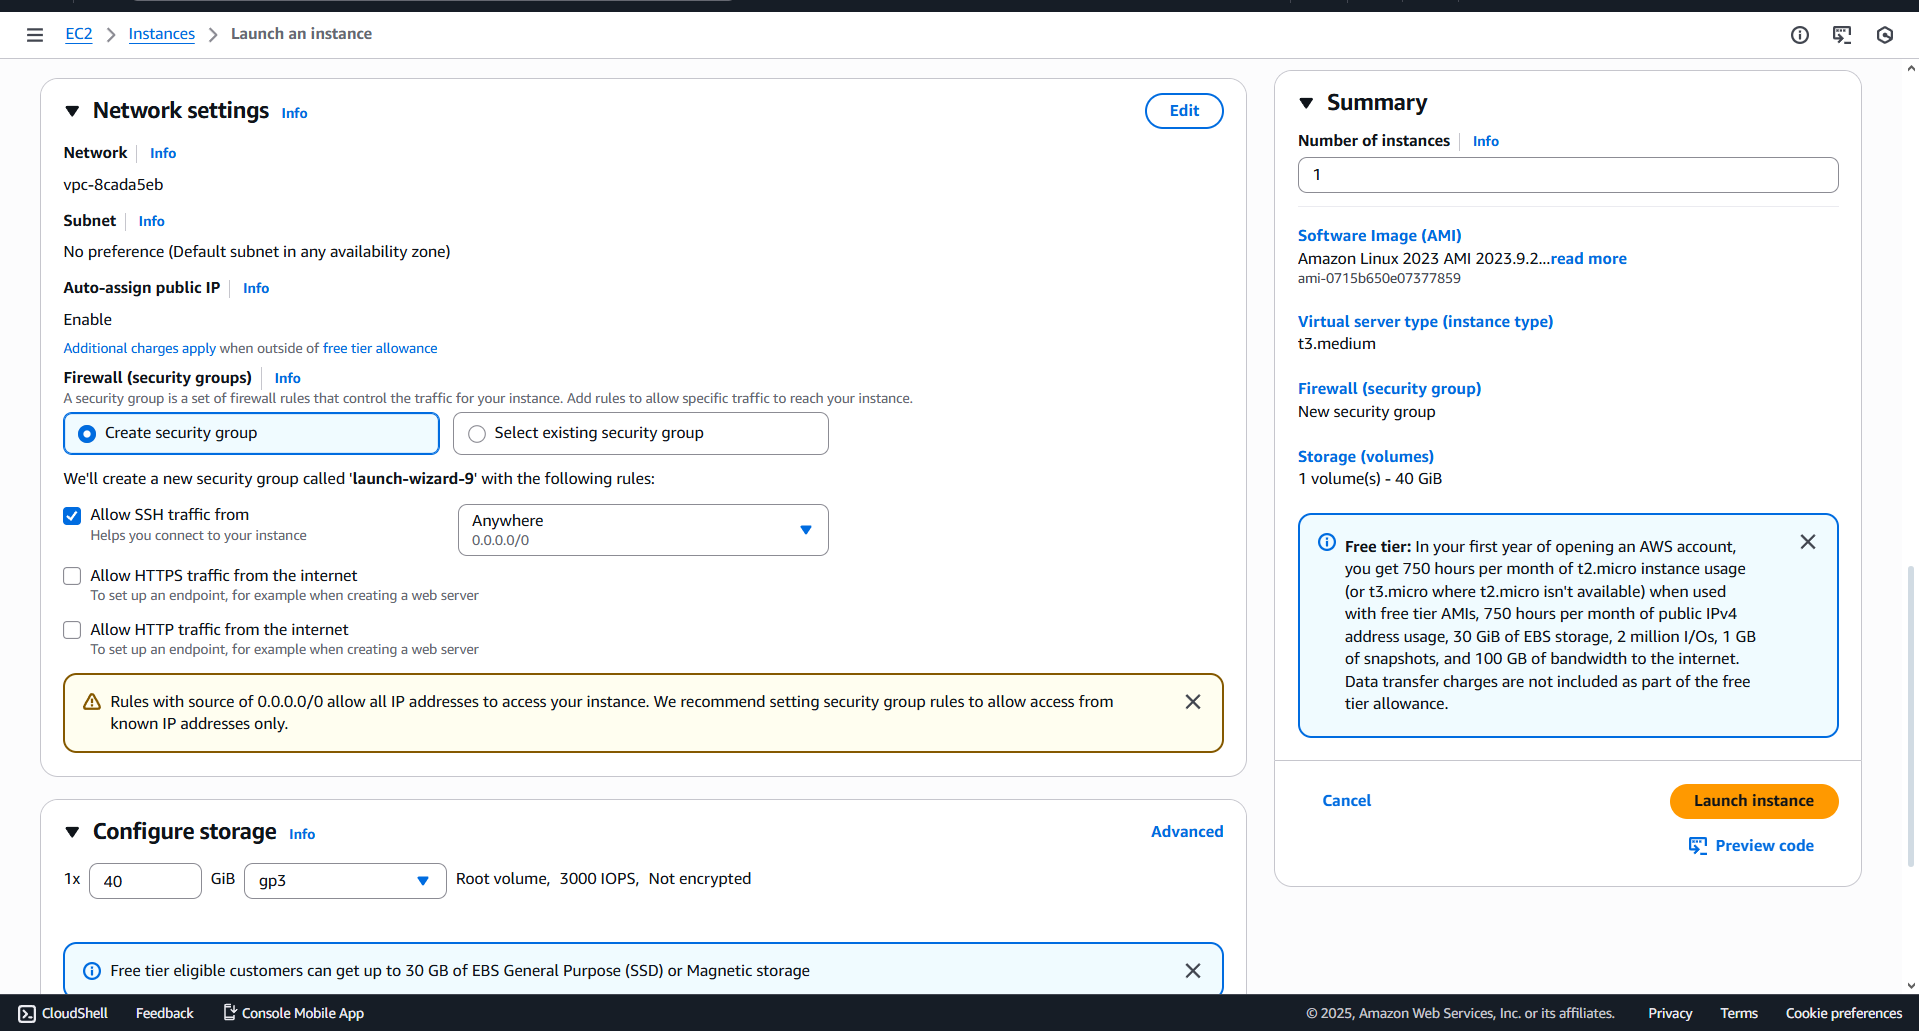Open the Instances breadcrumb link
The height and width of the screenshot is (1031, 1919).
(x=161, y=33)
